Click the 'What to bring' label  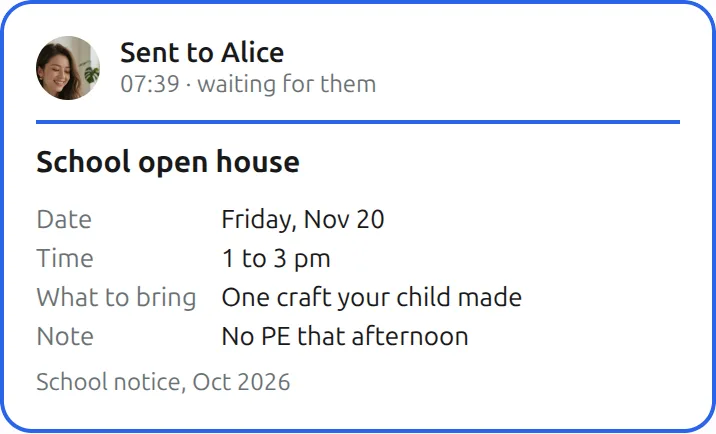(116, 297)
